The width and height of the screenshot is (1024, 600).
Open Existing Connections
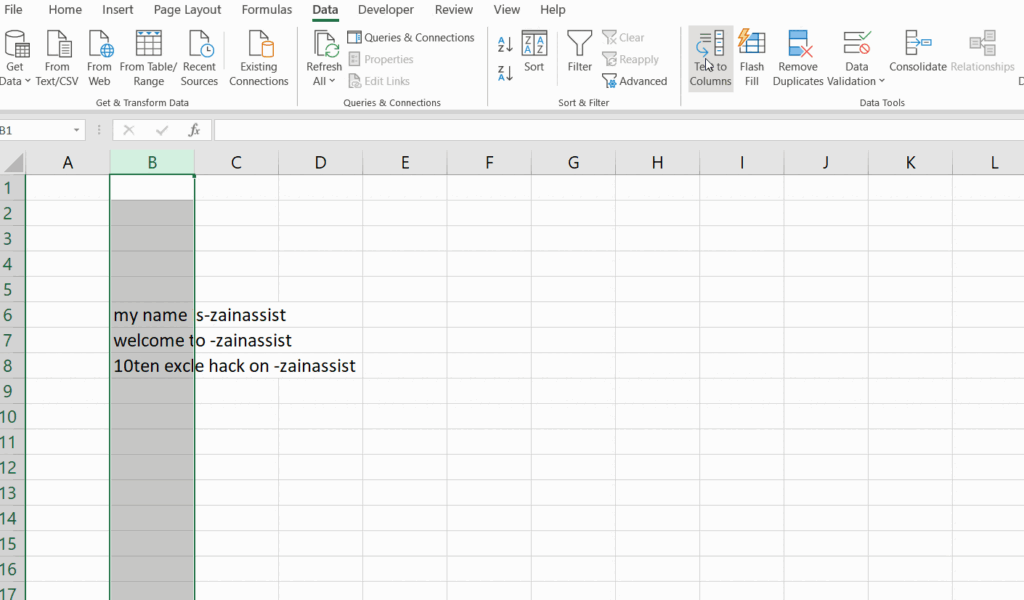(259, 45)
